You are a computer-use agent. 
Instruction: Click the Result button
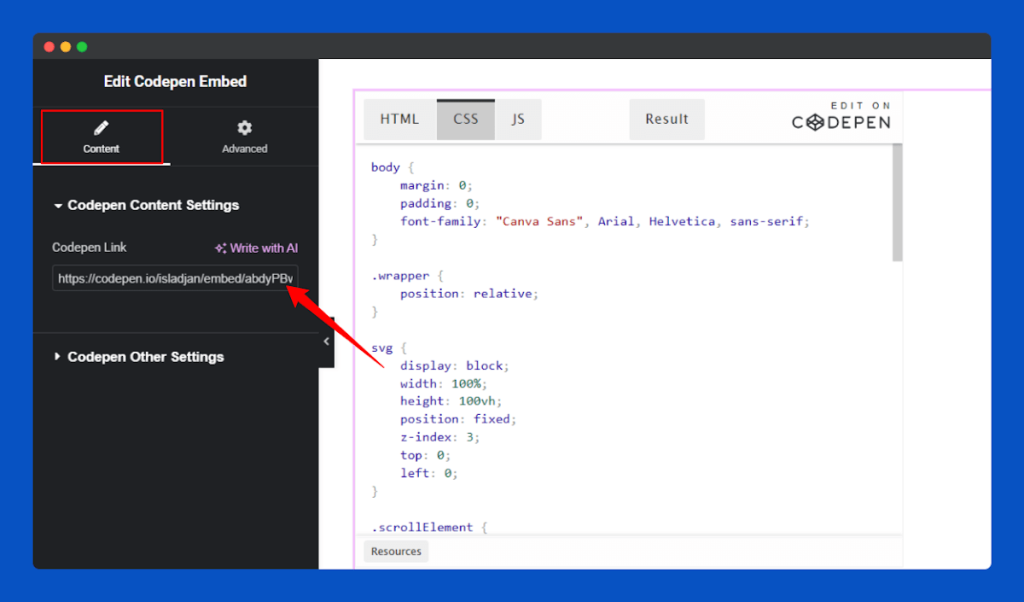click(x=666, y=119)
